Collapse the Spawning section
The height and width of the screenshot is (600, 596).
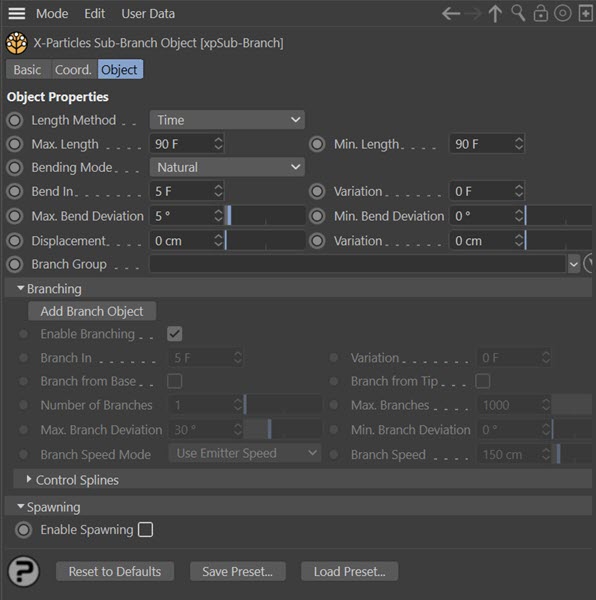(x=21, y=506)
